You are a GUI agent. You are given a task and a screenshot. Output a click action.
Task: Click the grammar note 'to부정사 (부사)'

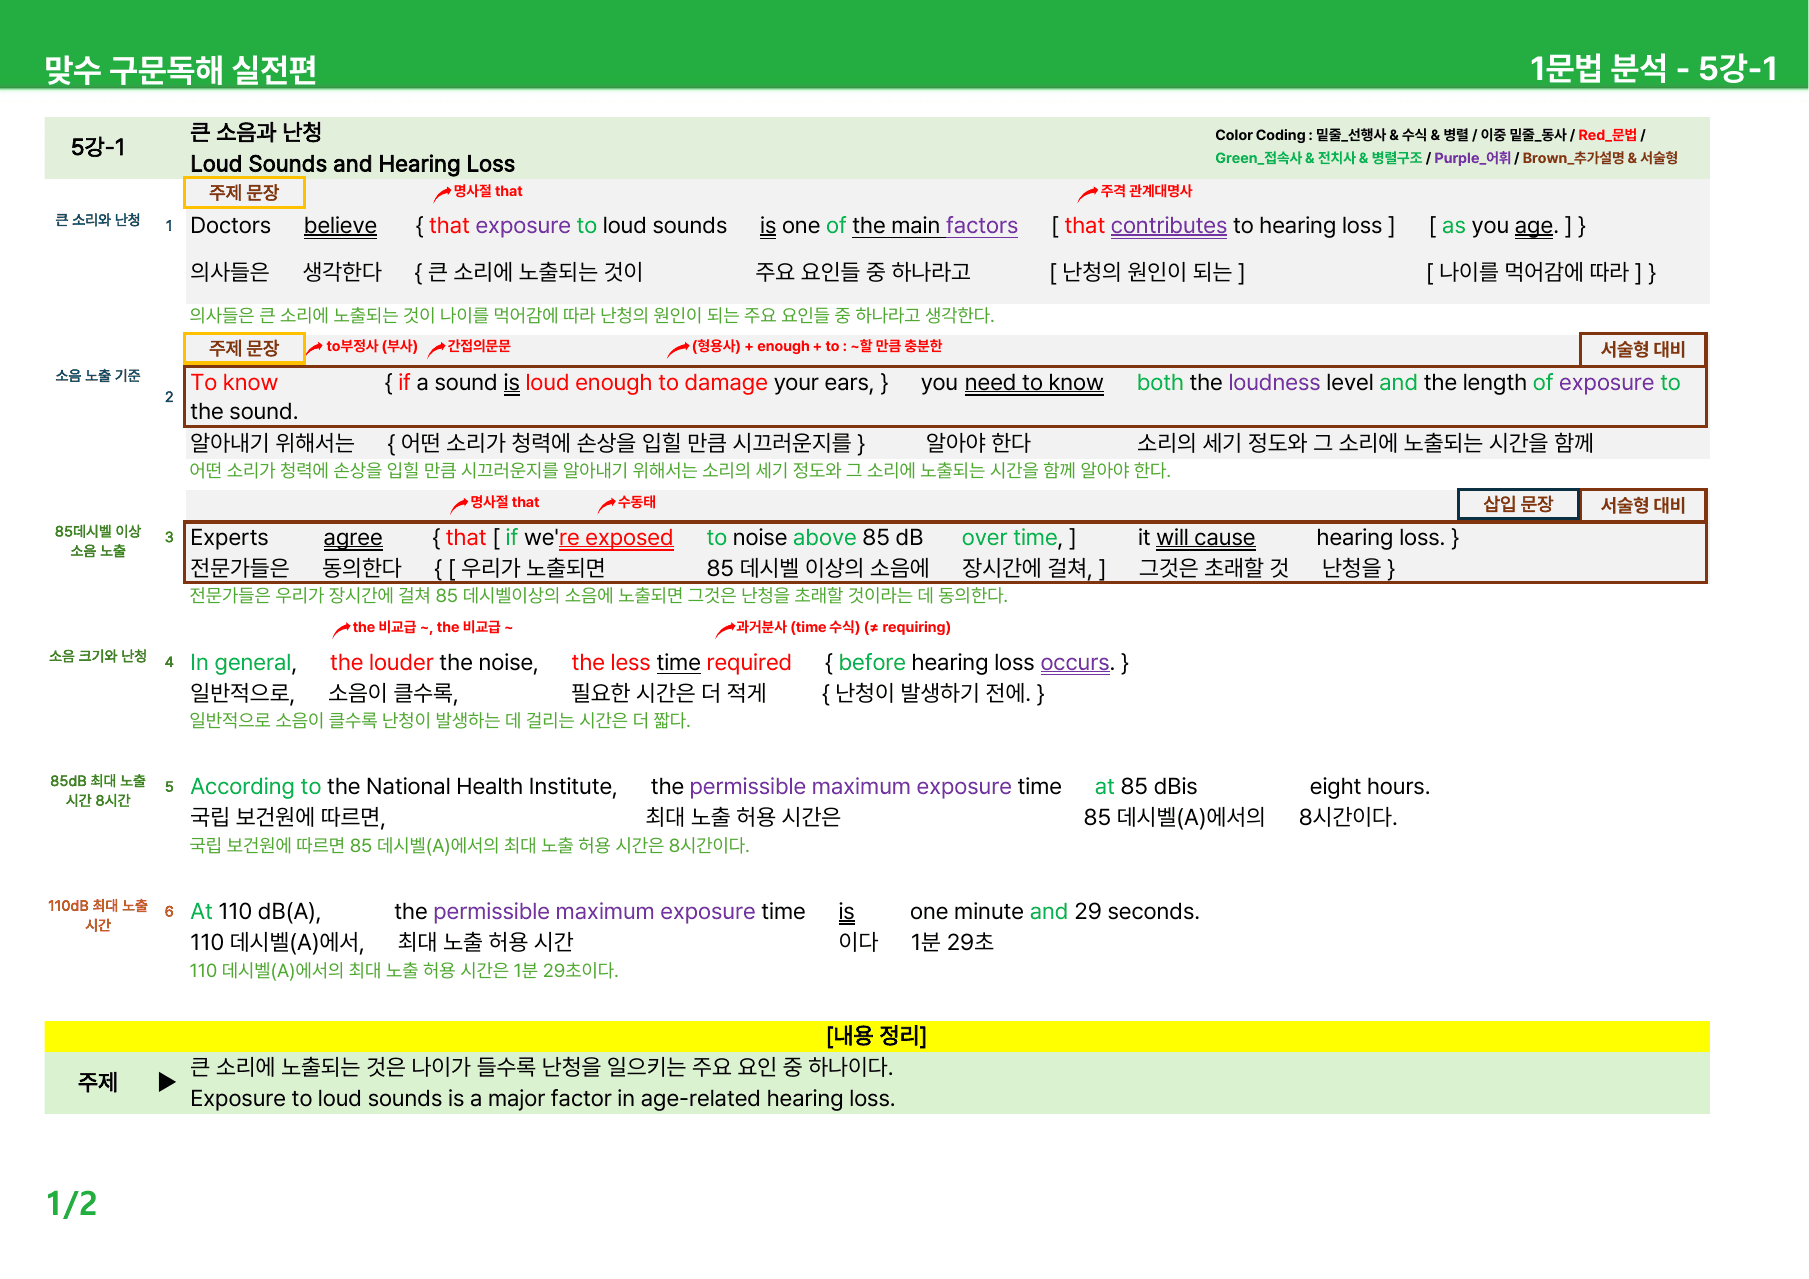pyautogui.click(x=371, y=346)
